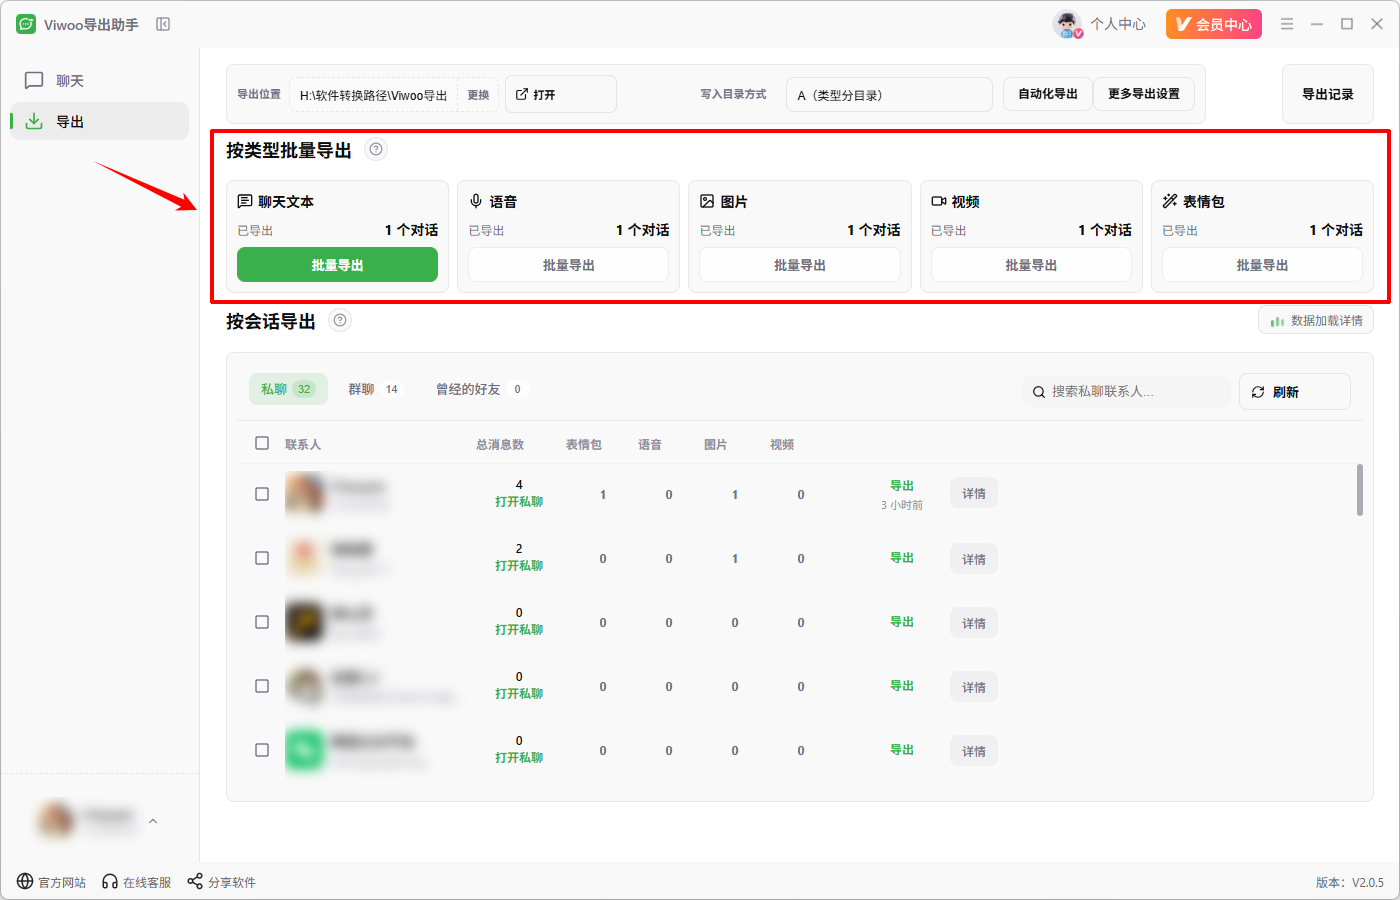This screenshot has height=900, width=1400.
Task: Open the 会员中心 button
Action: 1214,24
